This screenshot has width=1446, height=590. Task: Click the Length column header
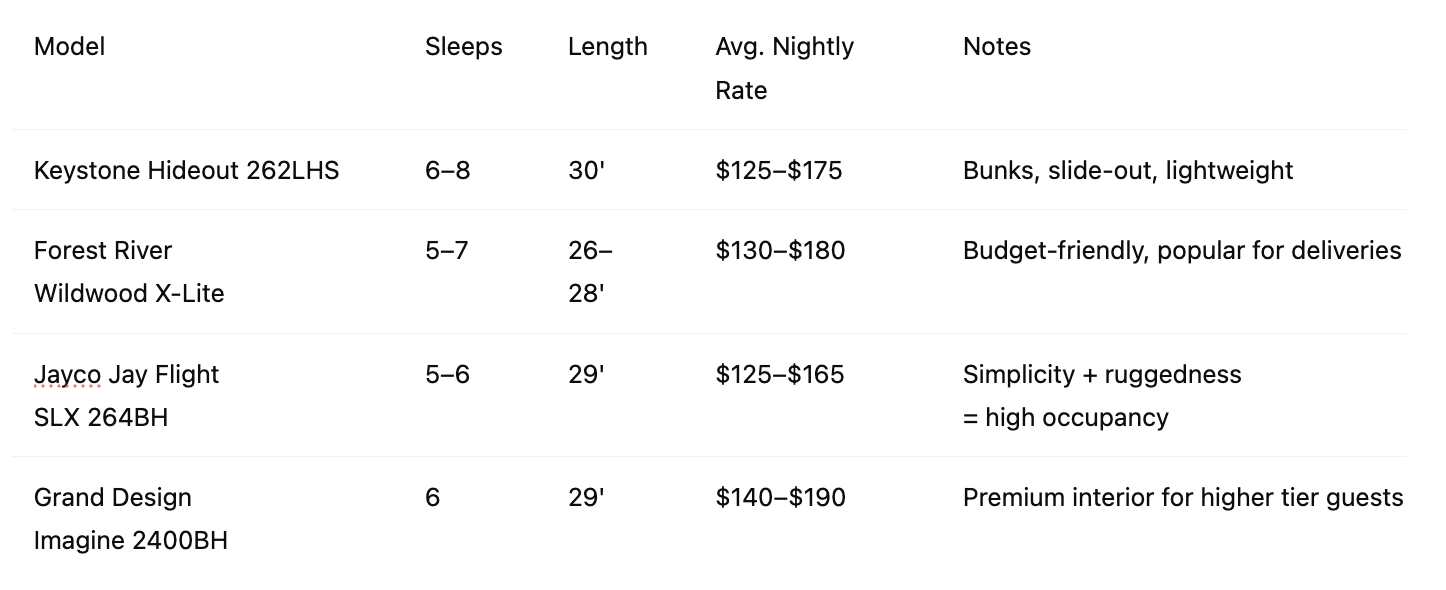(608, 47)
